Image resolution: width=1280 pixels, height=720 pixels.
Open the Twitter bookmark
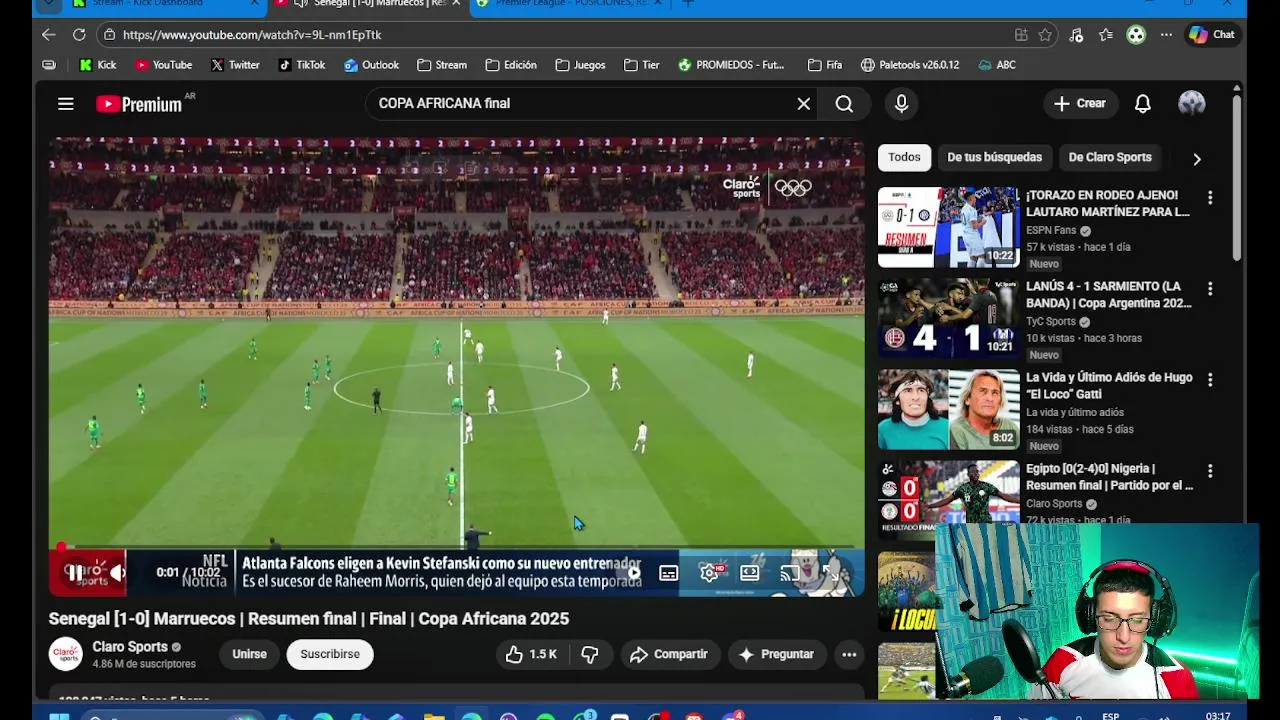235,65
